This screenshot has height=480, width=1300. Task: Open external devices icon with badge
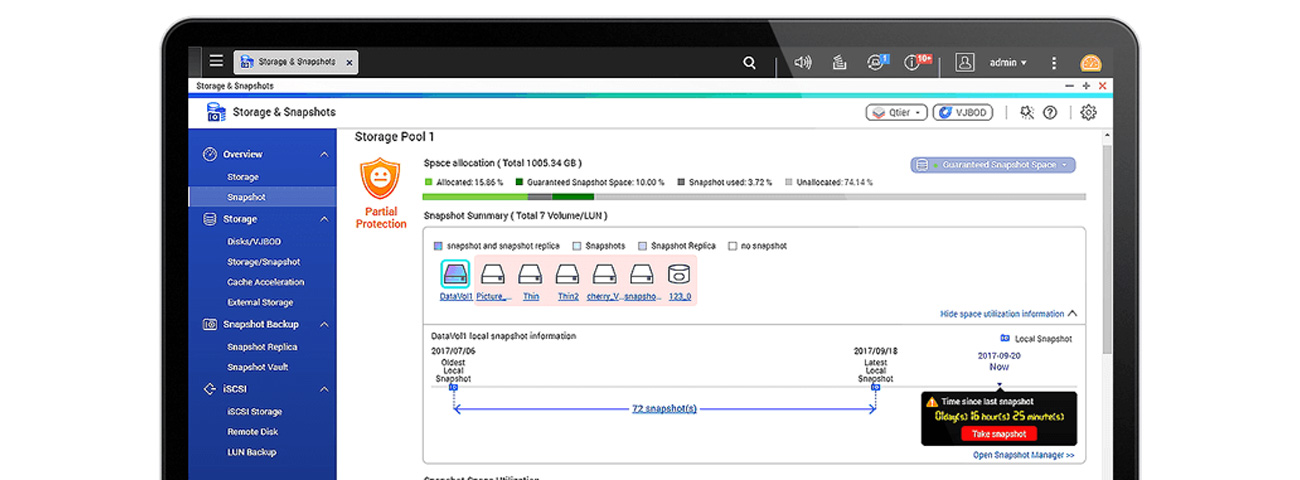point(877,62)
